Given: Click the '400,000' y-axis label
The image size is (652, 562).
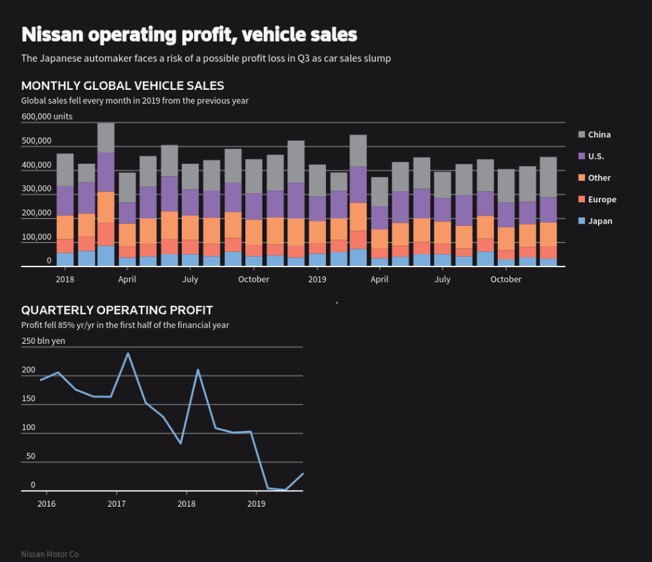Looking at the screenshot, I should [x=37, y=165].
